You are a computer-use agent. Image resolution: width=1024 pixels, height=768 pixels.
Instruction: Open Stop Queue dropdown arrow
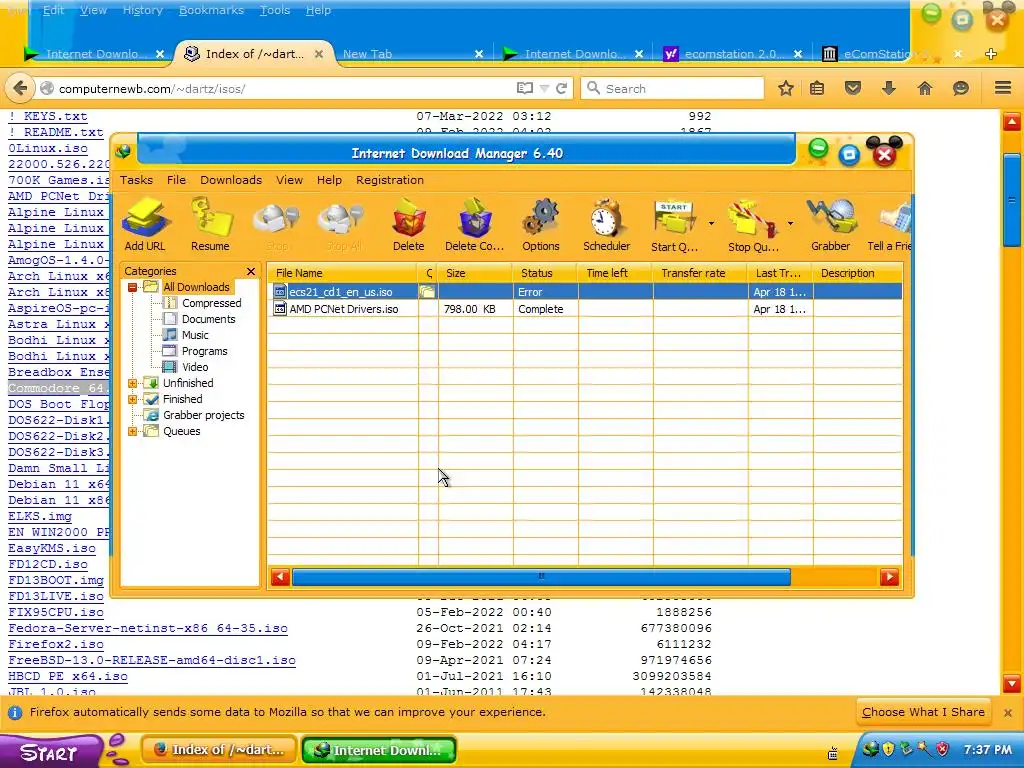click(790, 224)
